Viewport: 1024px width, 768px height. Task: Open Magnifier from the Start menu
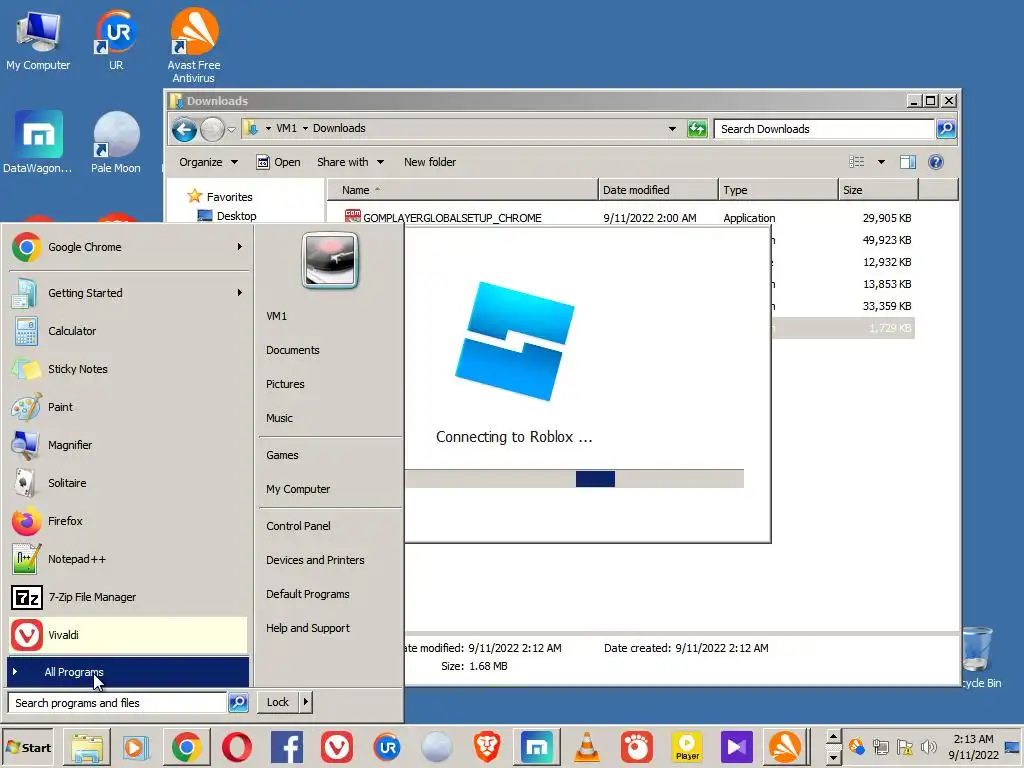[128, 445]
